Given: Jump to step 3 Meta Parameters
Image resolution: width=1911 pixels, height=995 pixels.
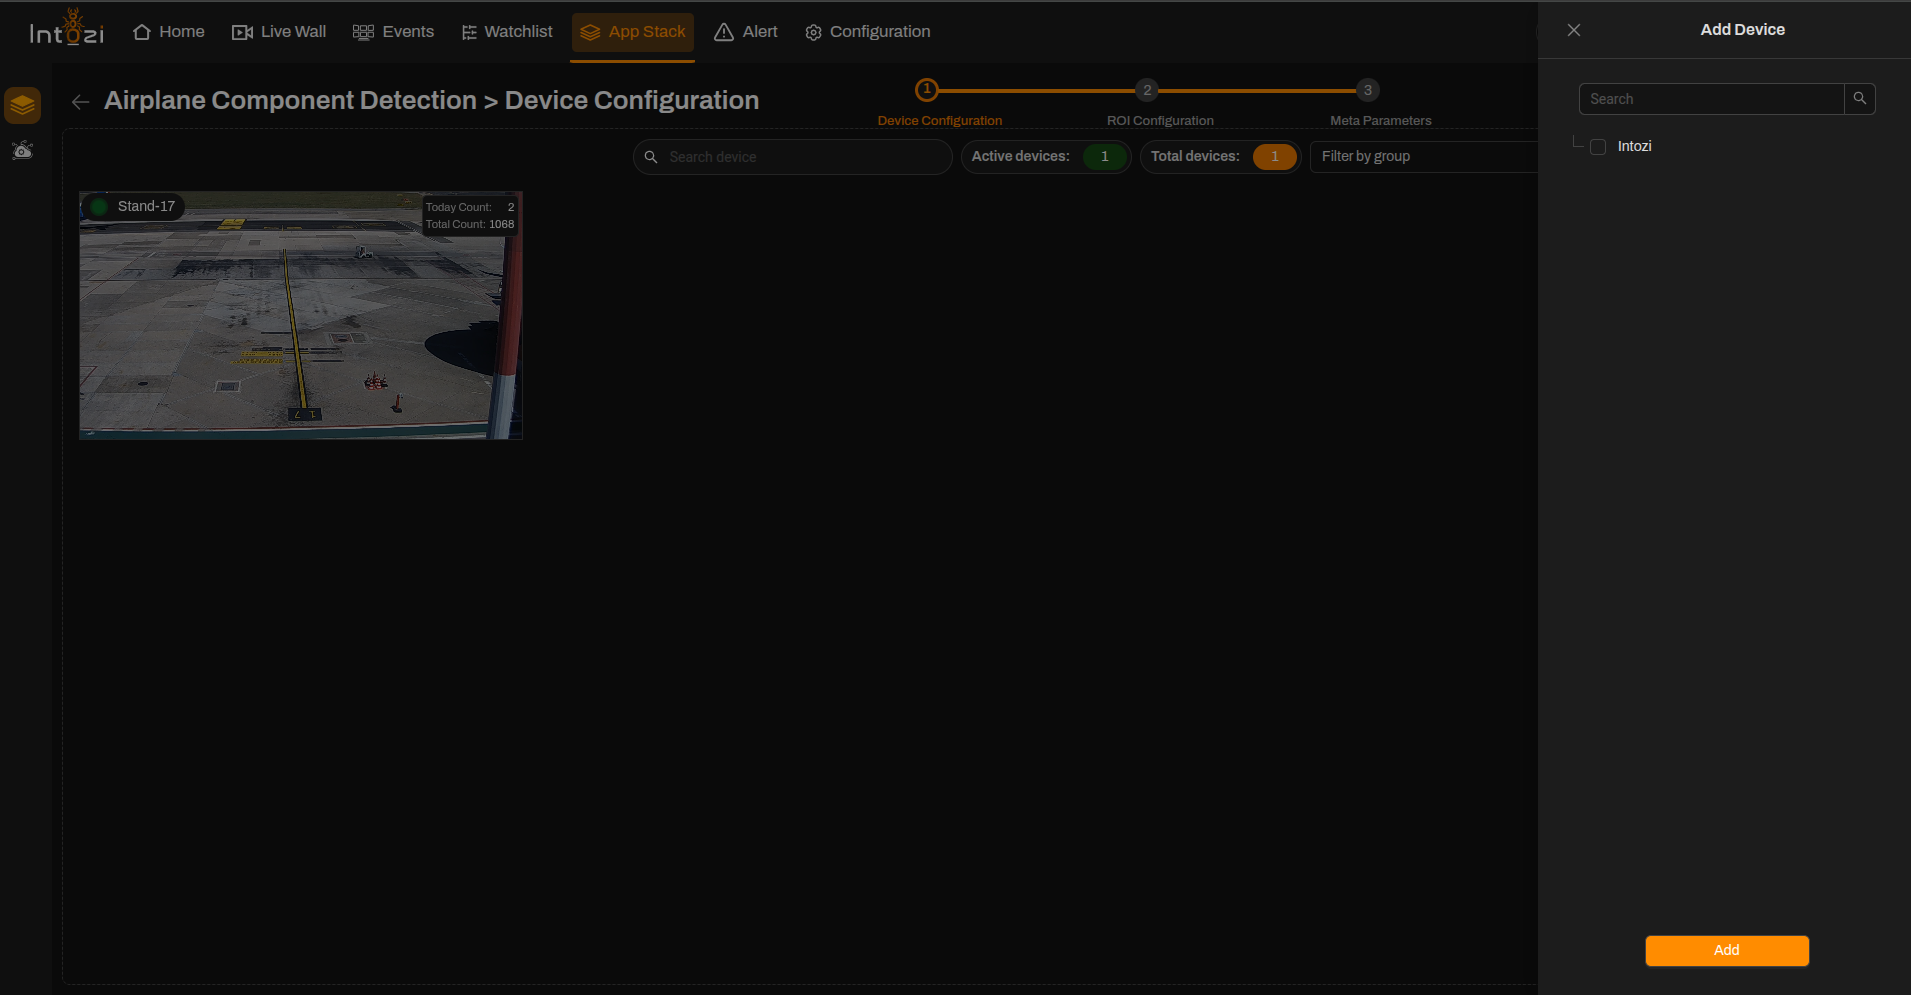Looking at the screenshot, I should (1368, 90).
